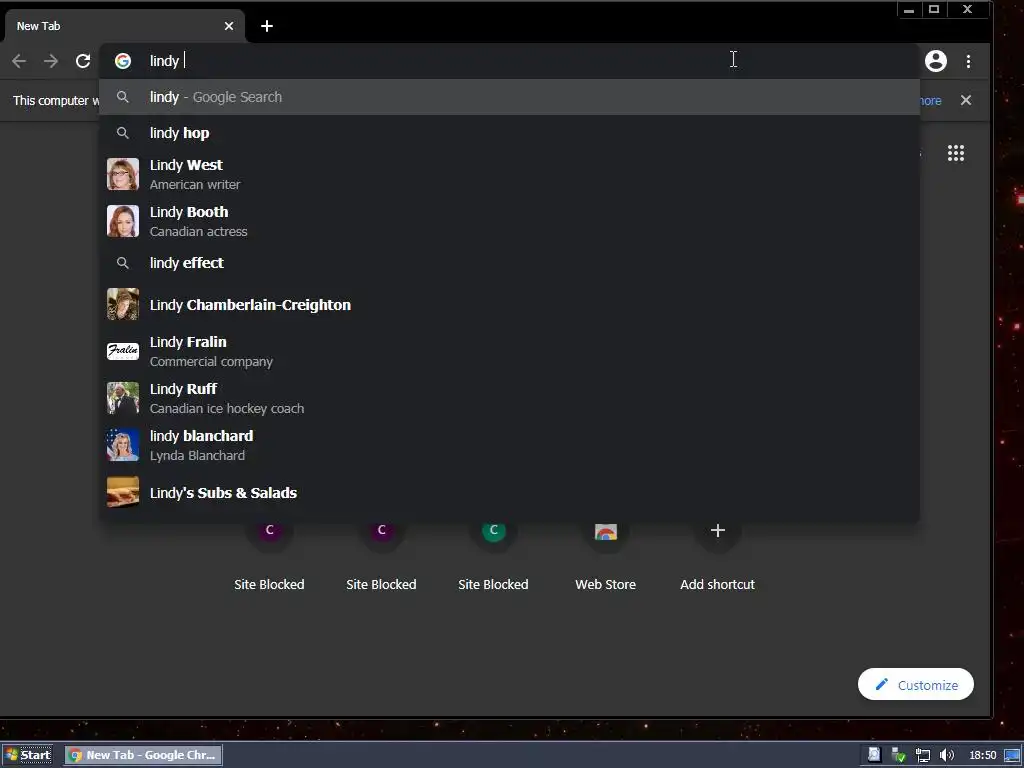Click the Web Store shortcut icon
1024x768 pixels.
click(605, 532)
